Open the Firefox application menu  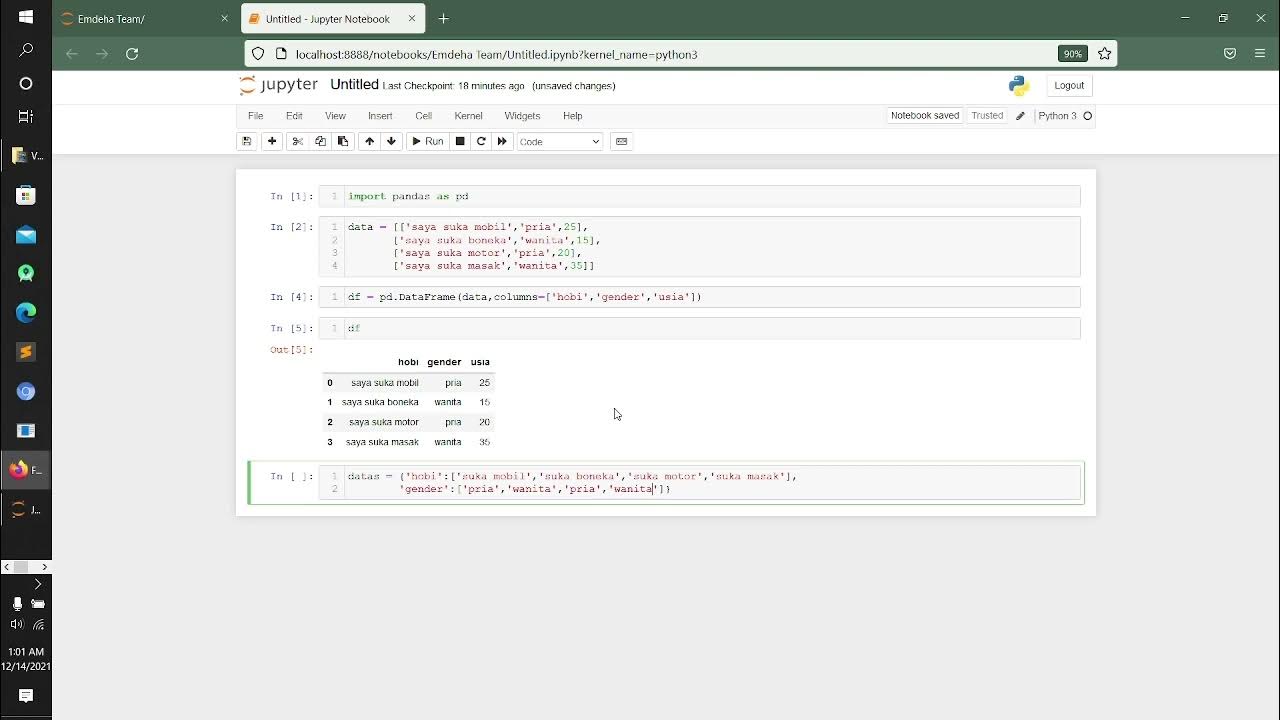pyautogui.click(x=1260, y=54)
